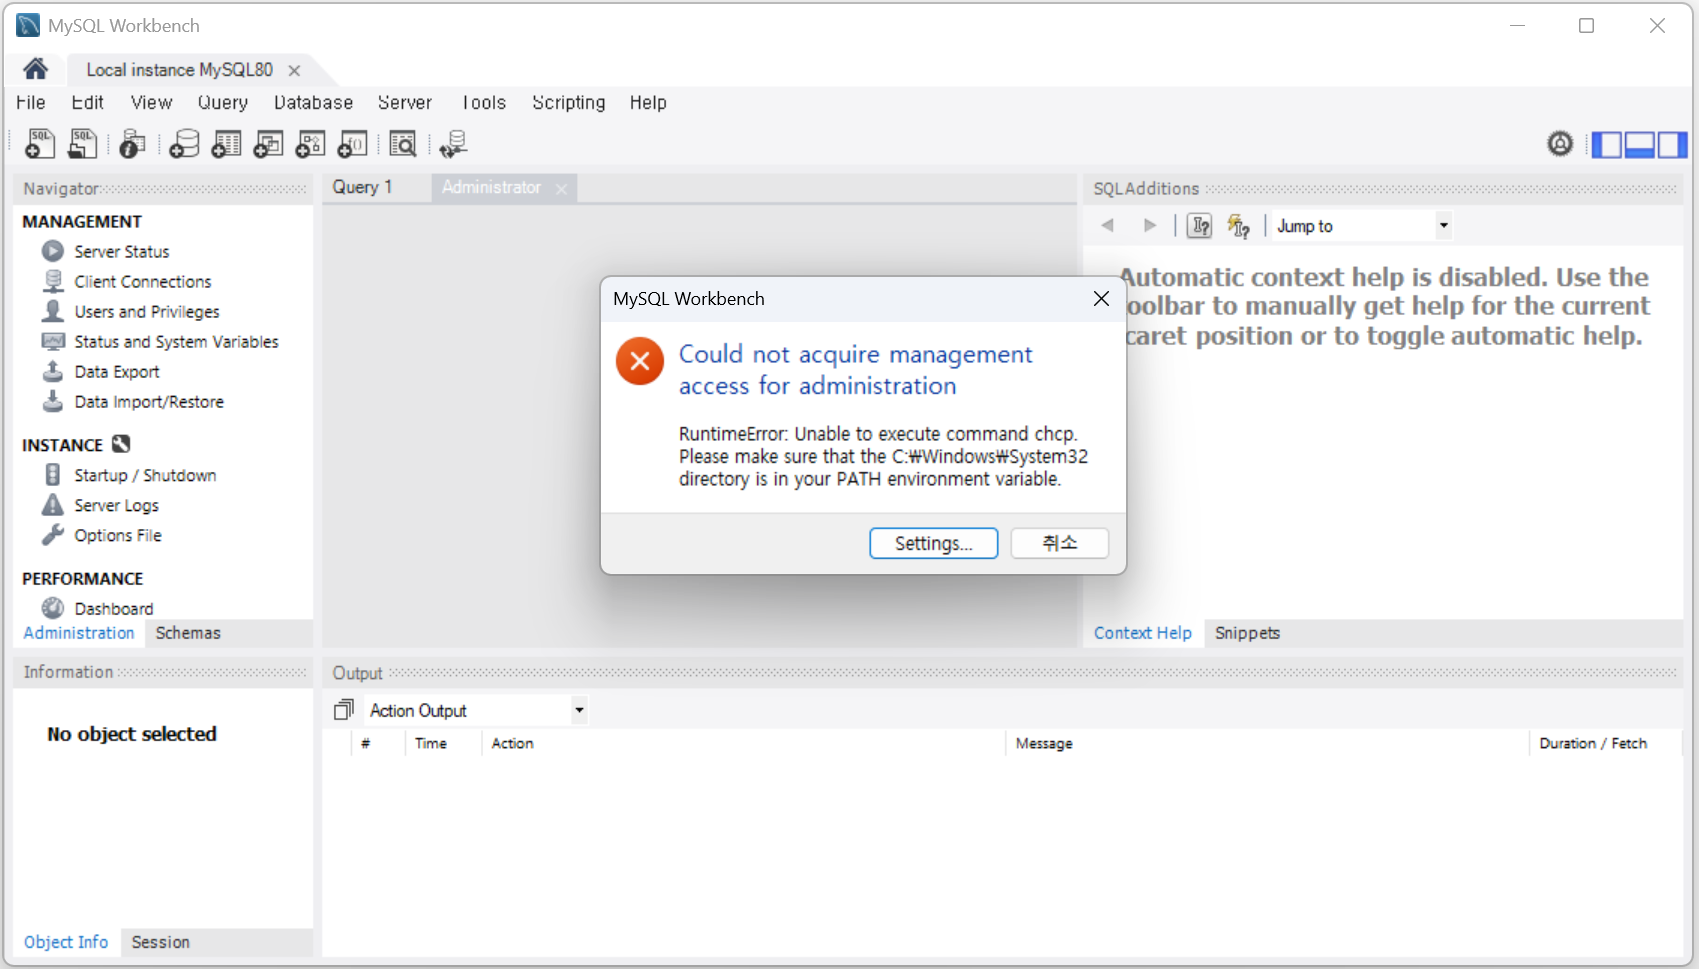This screenshot has height=969, width=1699.
Task: Select the Local instance MySQL80 tab
Action: coord(180,69)
